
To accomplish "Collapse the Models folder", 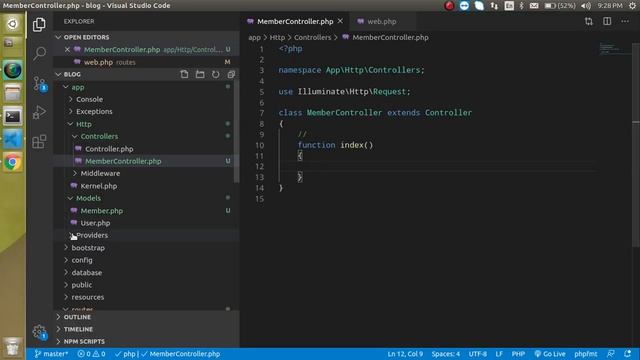I will tap(88, 198).
